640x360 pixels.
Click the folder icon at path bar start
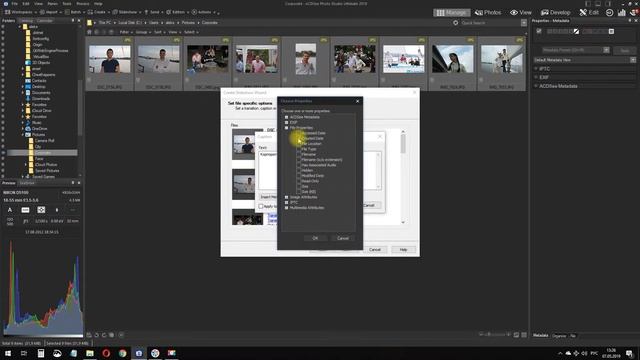point(89,23)
